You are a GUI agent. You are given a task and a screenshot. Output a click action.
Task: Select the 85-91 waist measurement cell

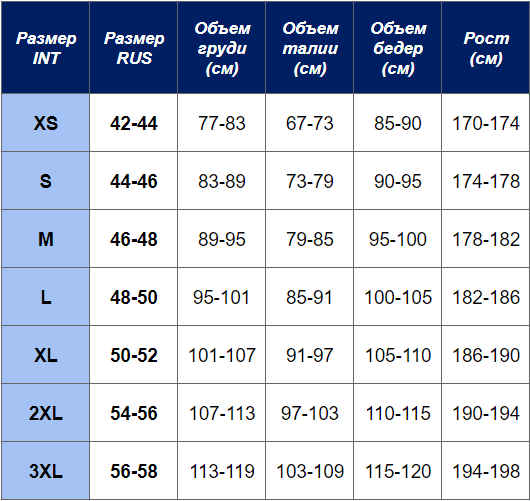point(310,297)
